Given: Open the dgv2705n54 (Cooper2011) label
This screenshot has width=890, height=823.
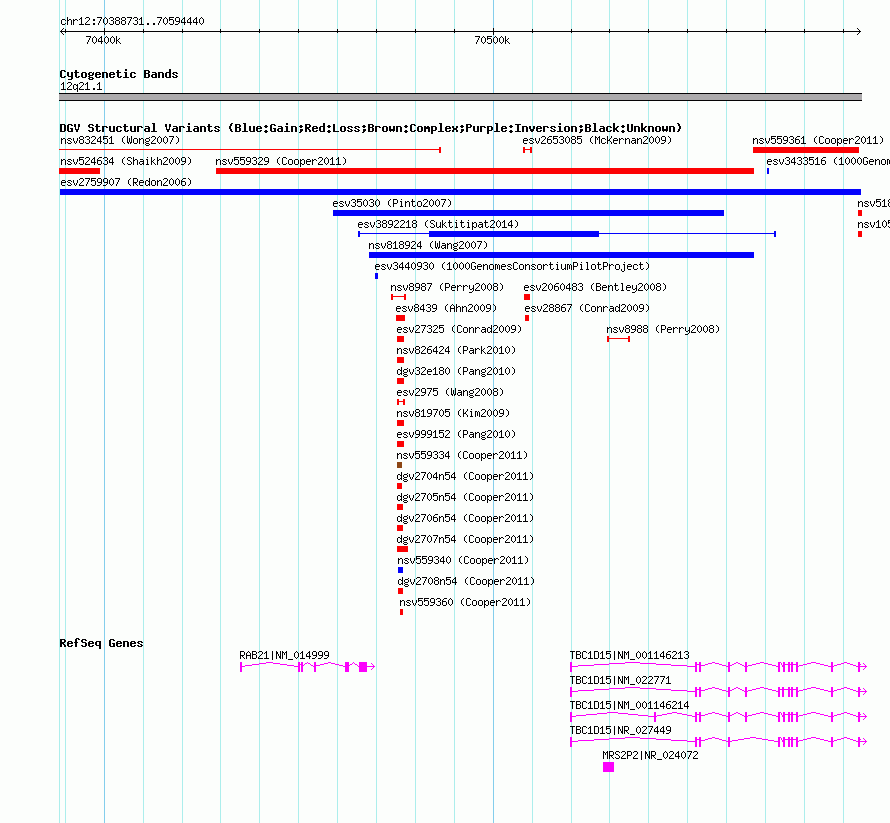Looking at the screenshot, I should [x=465, y=497].
